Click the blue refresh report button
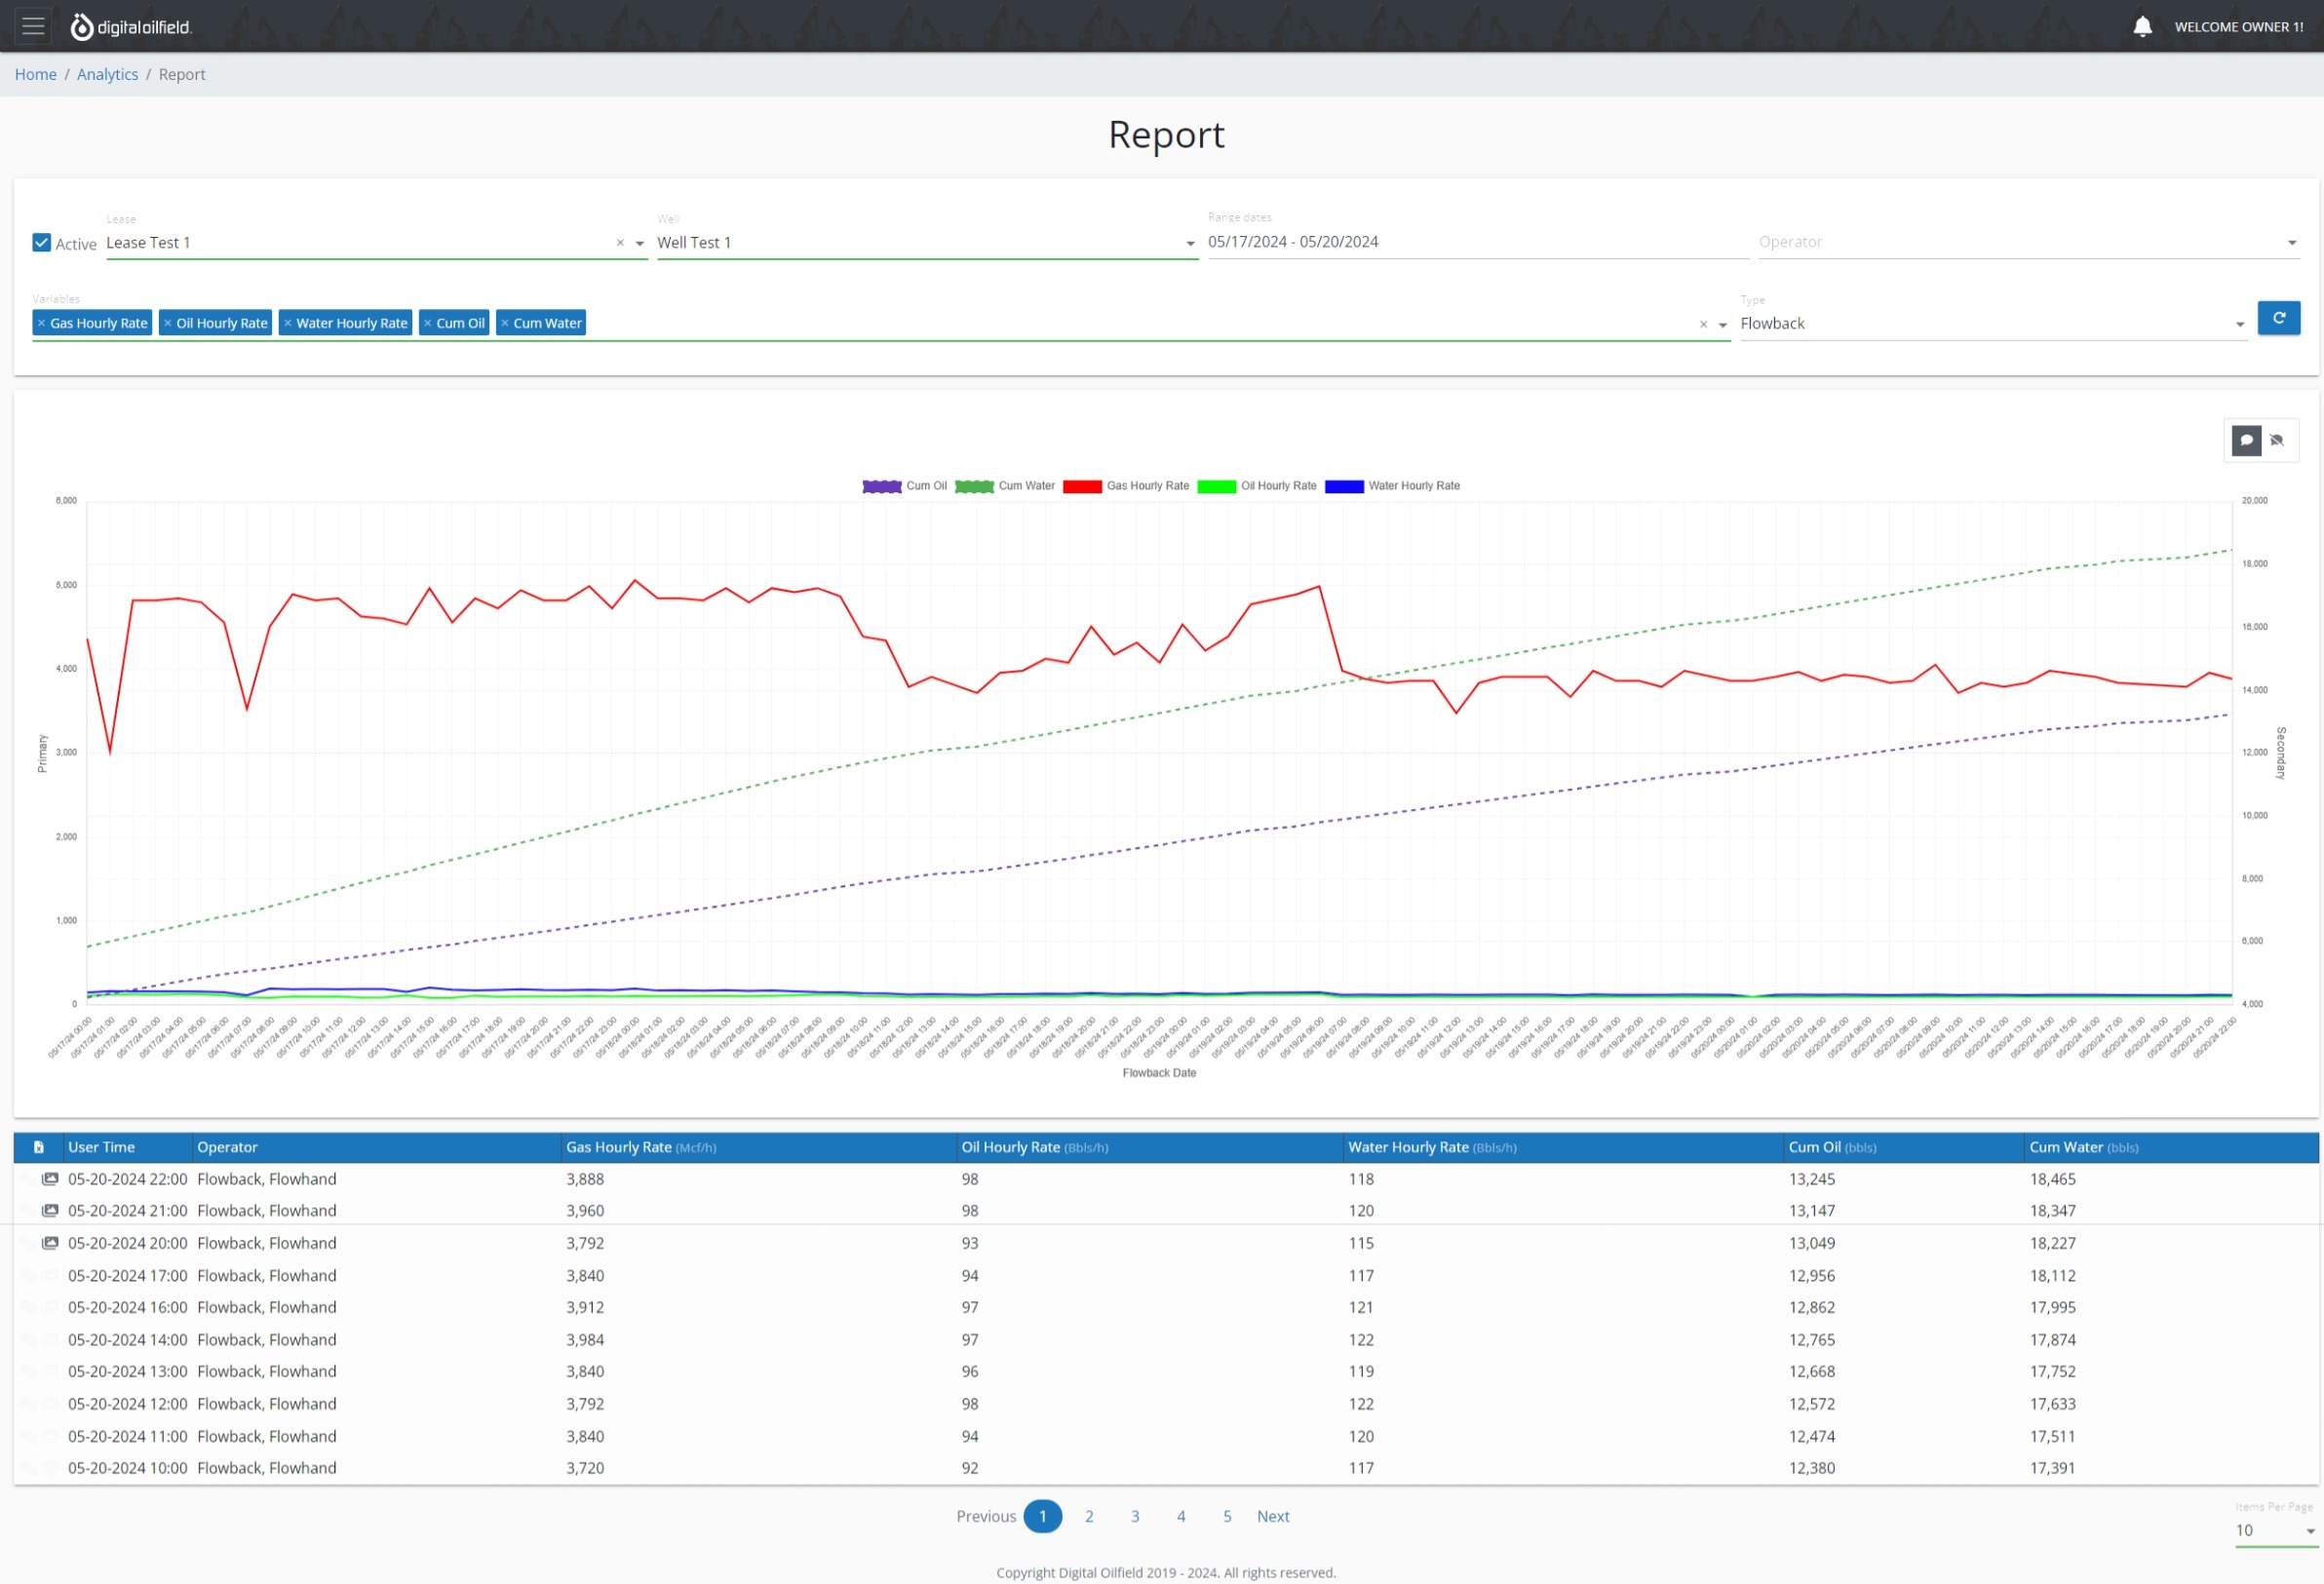The width and height of the screenshot is (2324, 1584). pos(2278,318)
